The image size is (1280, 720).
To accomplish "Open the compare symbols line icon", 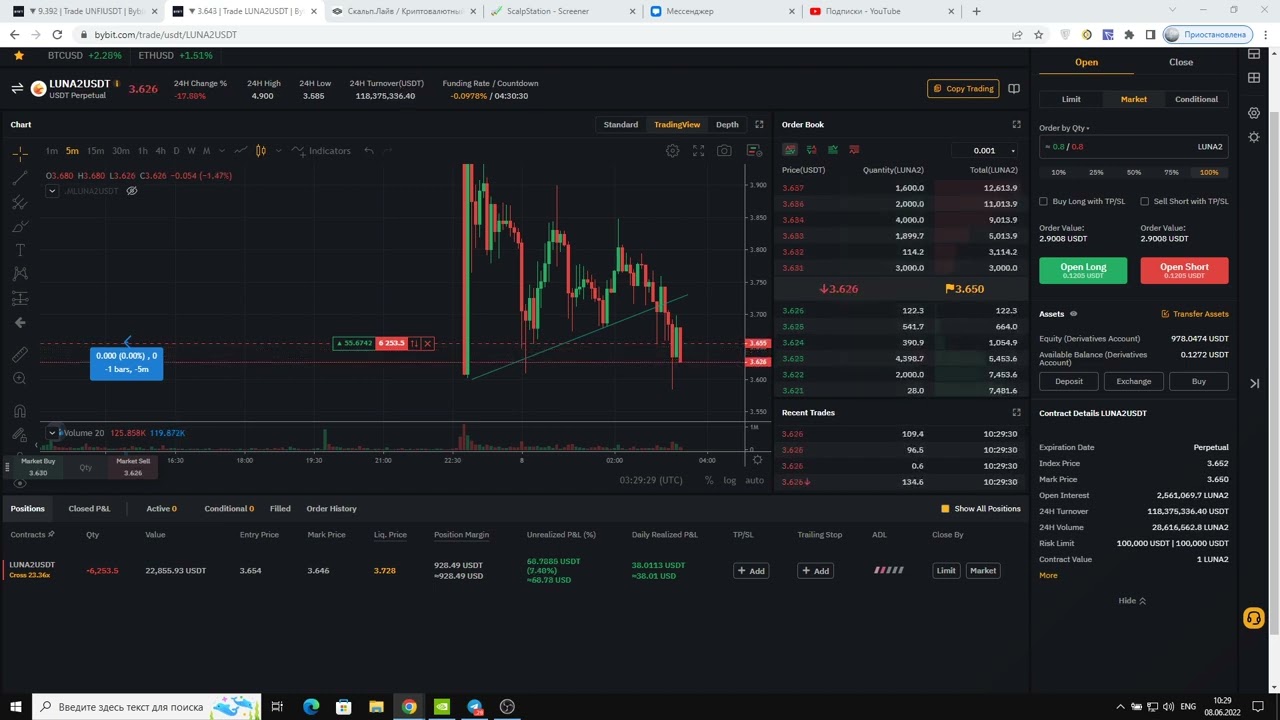I will [240, 151].
